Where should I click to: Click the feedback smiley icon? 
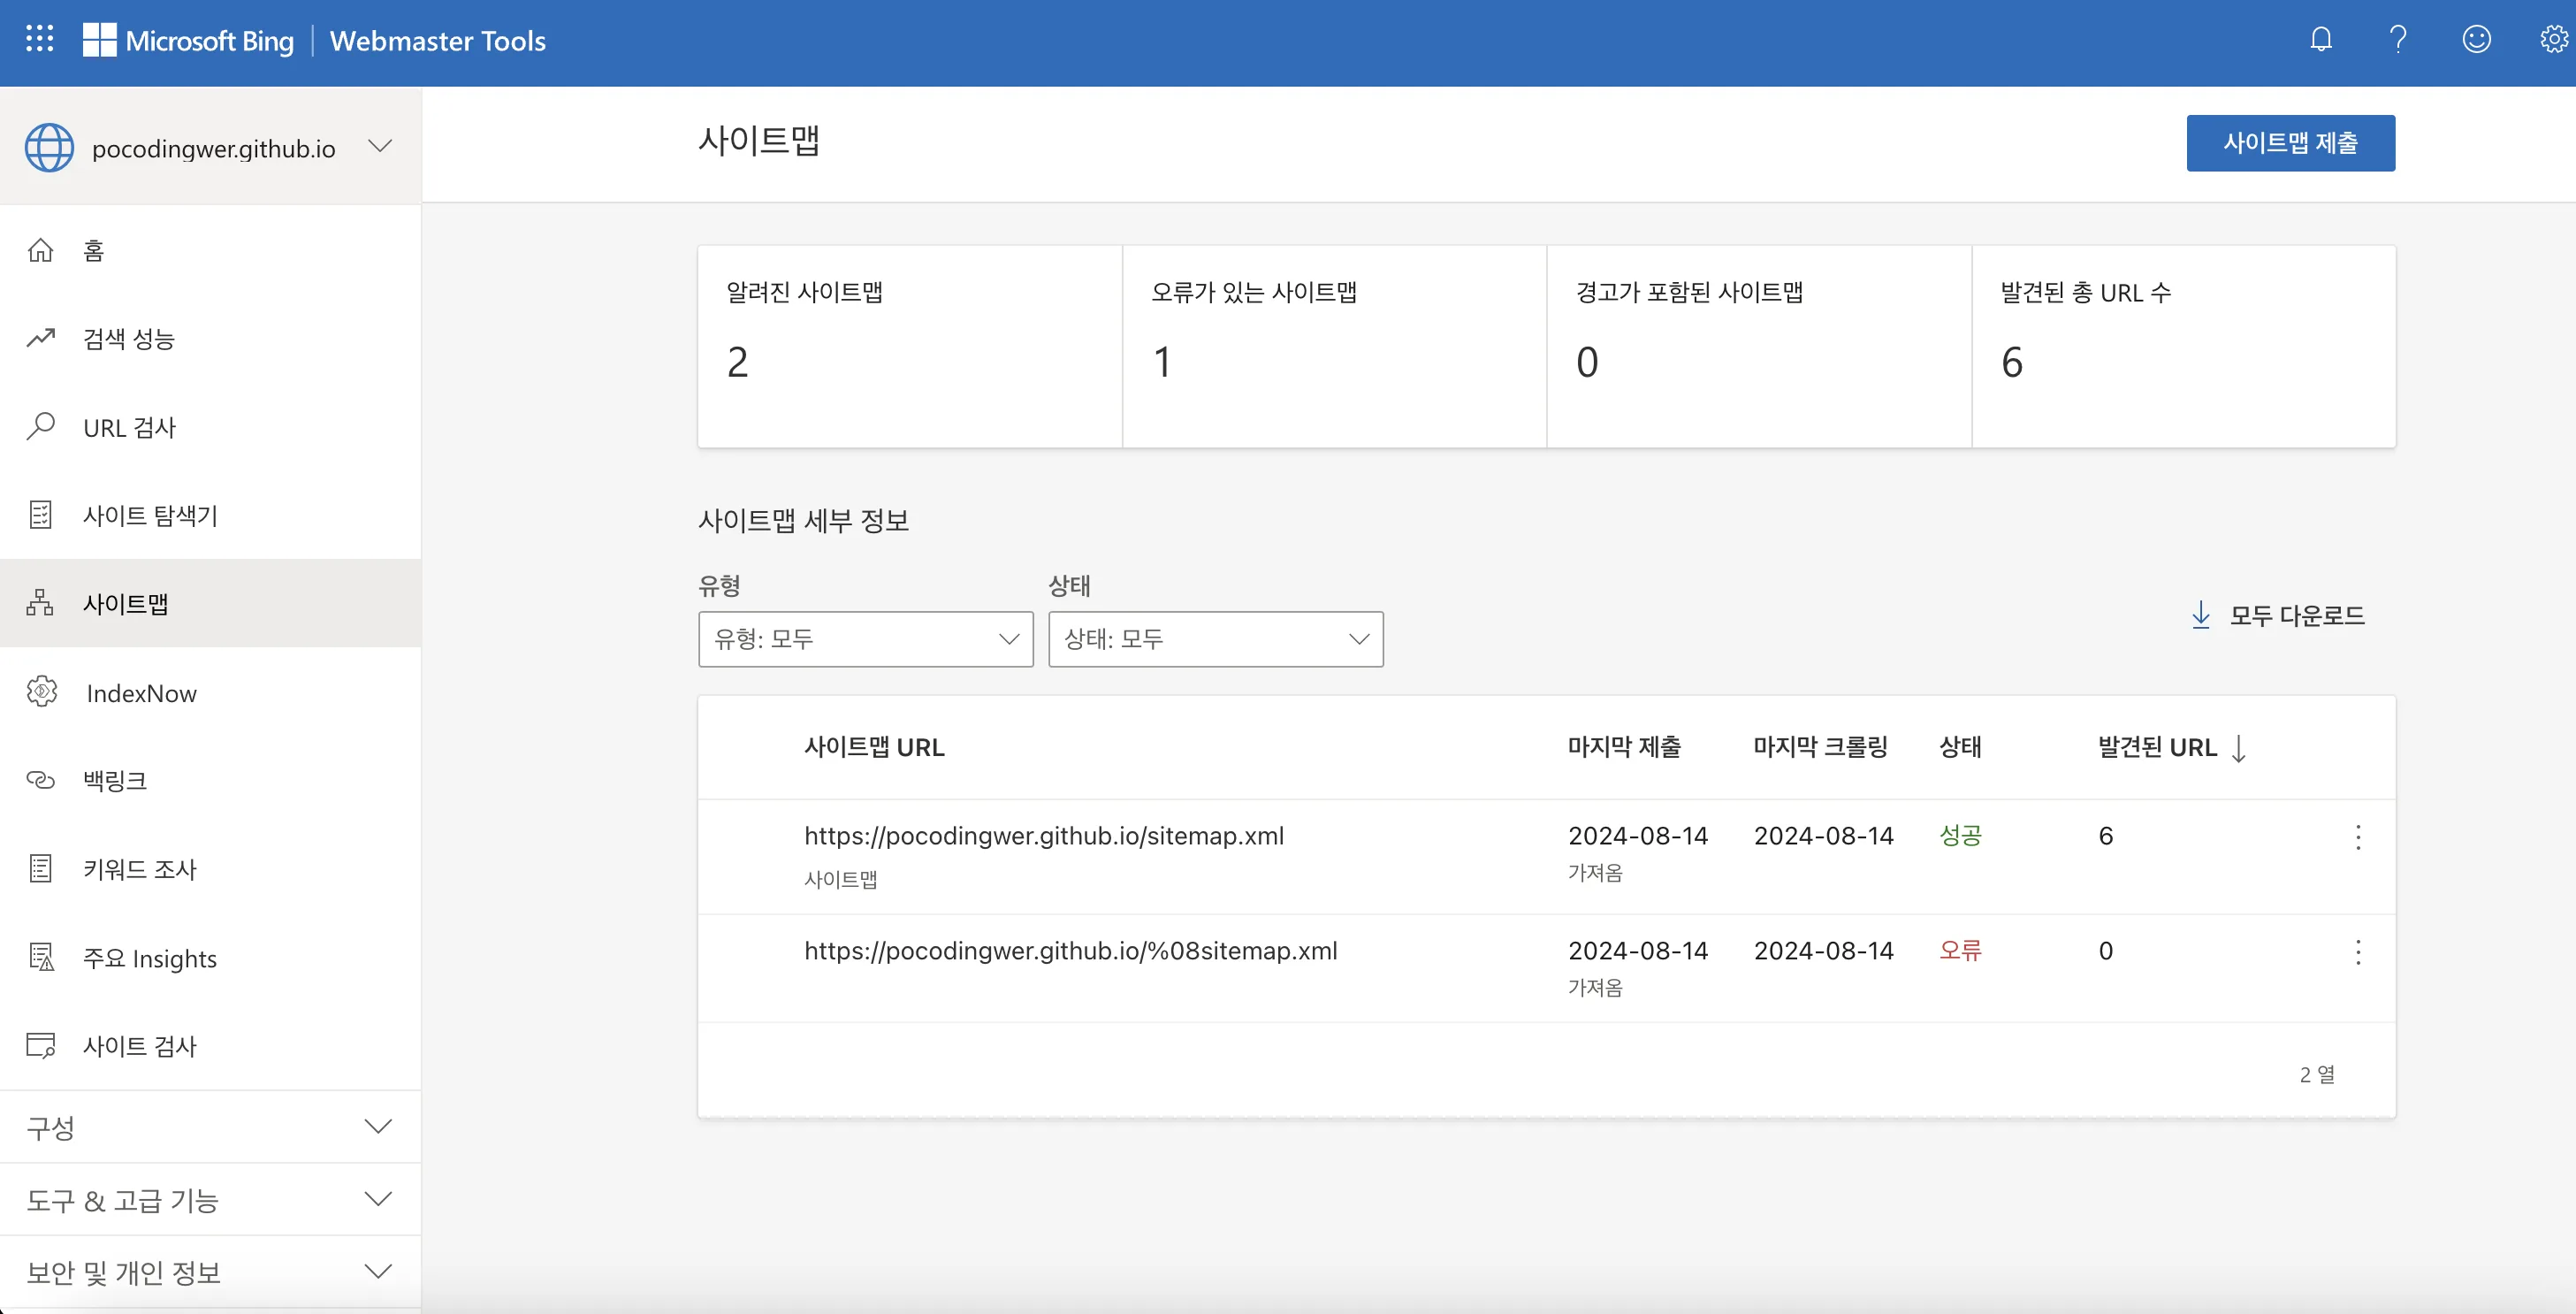point(2476,39)
